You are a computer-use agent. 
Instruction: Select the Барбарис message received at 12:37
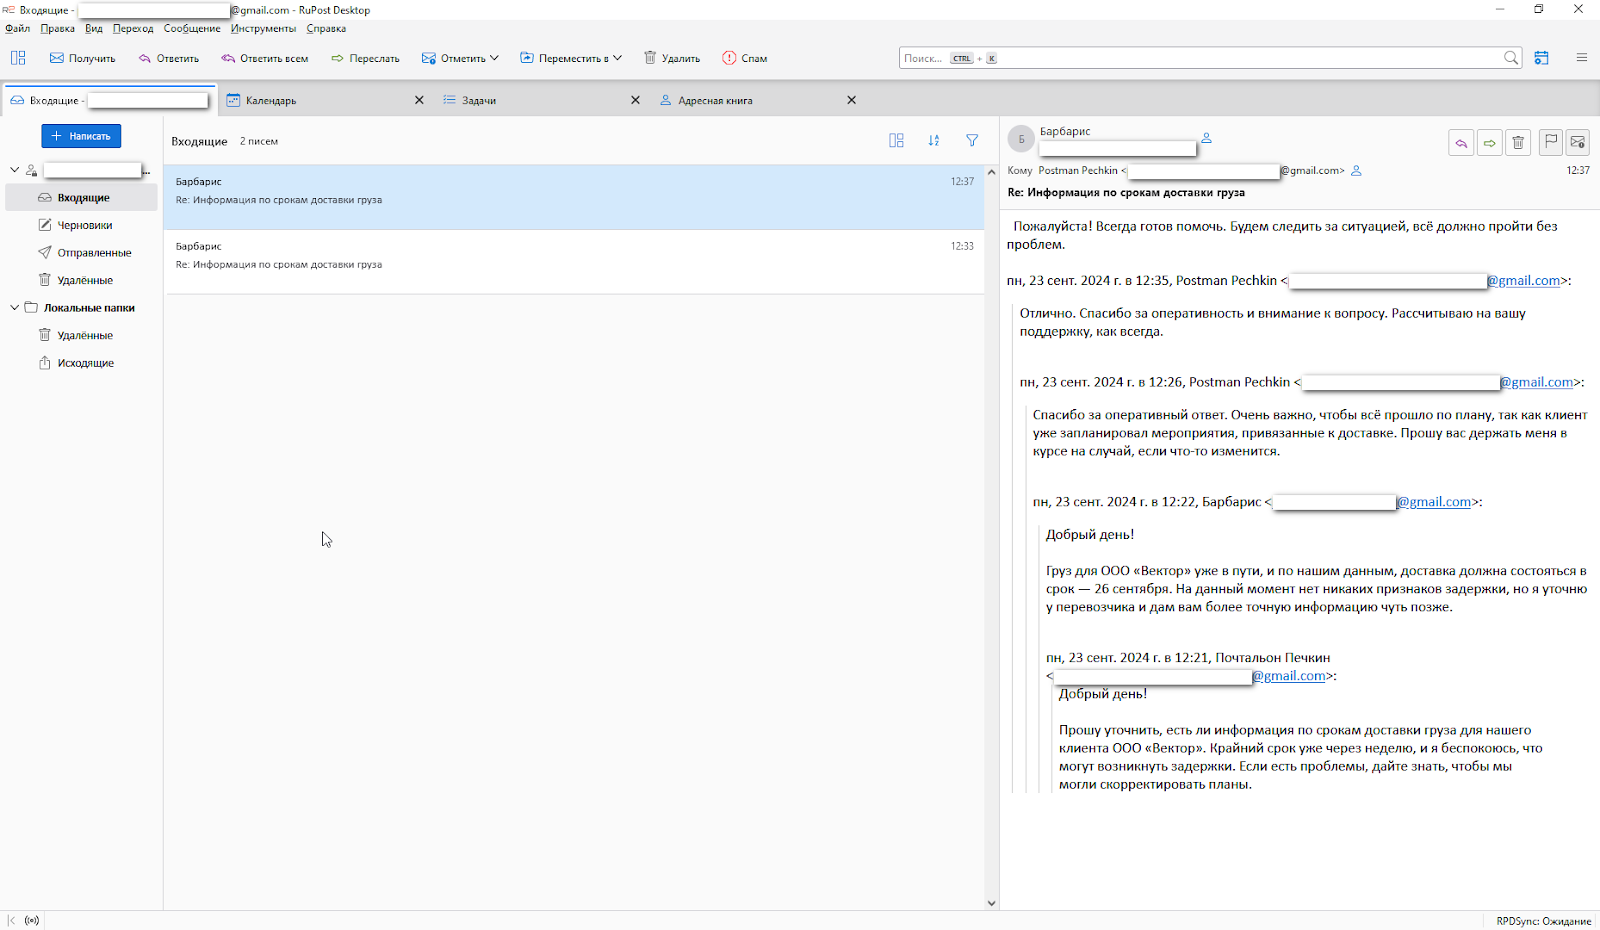(x=574, y=197)
